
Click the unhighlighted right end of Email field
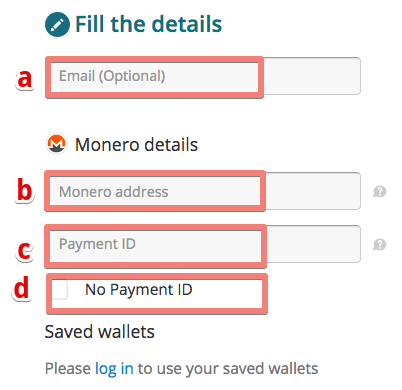pos(312,76)
